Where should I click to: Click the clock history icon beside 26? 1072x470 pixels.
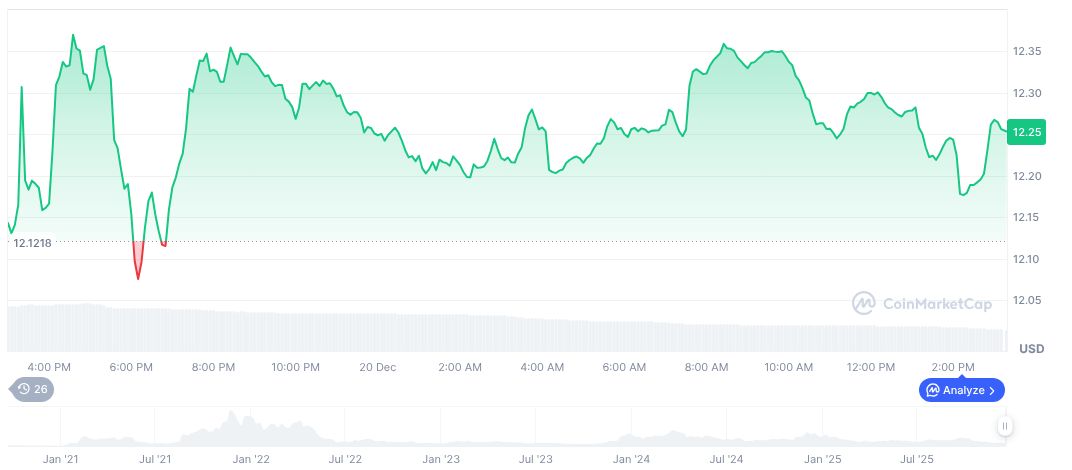point(23,390)
